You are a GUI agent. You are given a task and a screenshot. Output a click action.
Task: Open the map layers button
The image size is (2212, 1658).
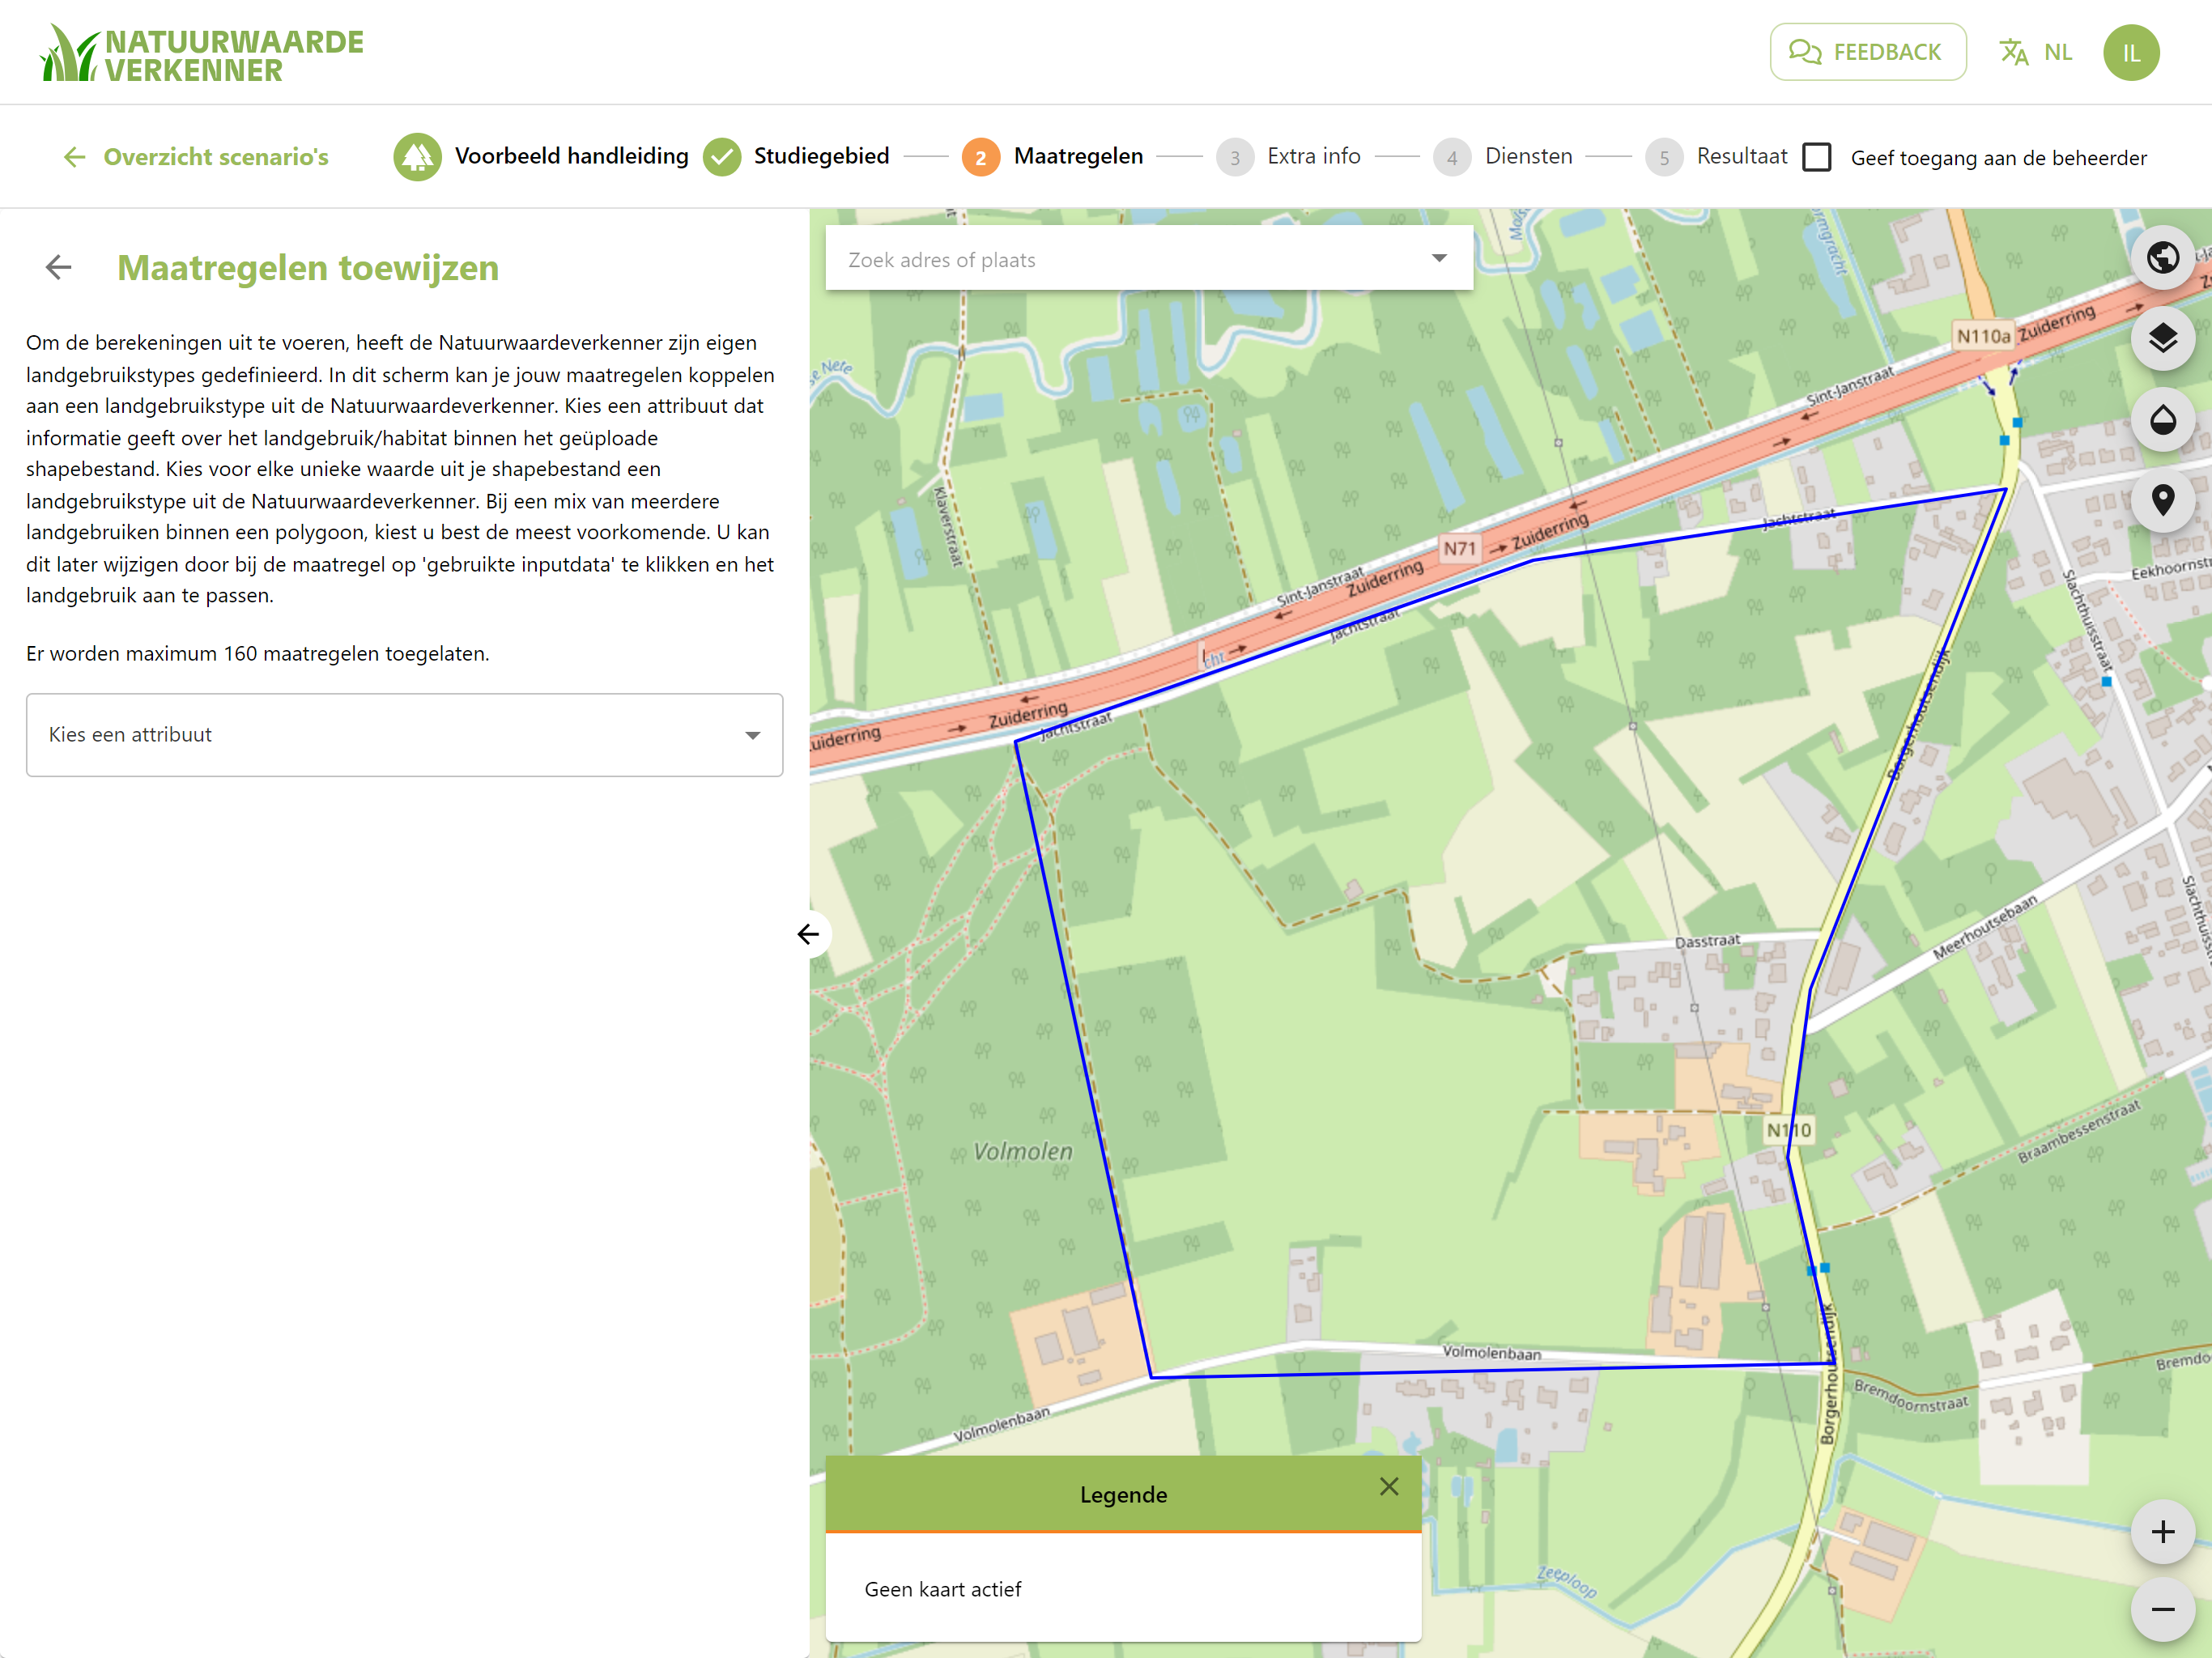pyautogui.click(x=2163, y=338)
